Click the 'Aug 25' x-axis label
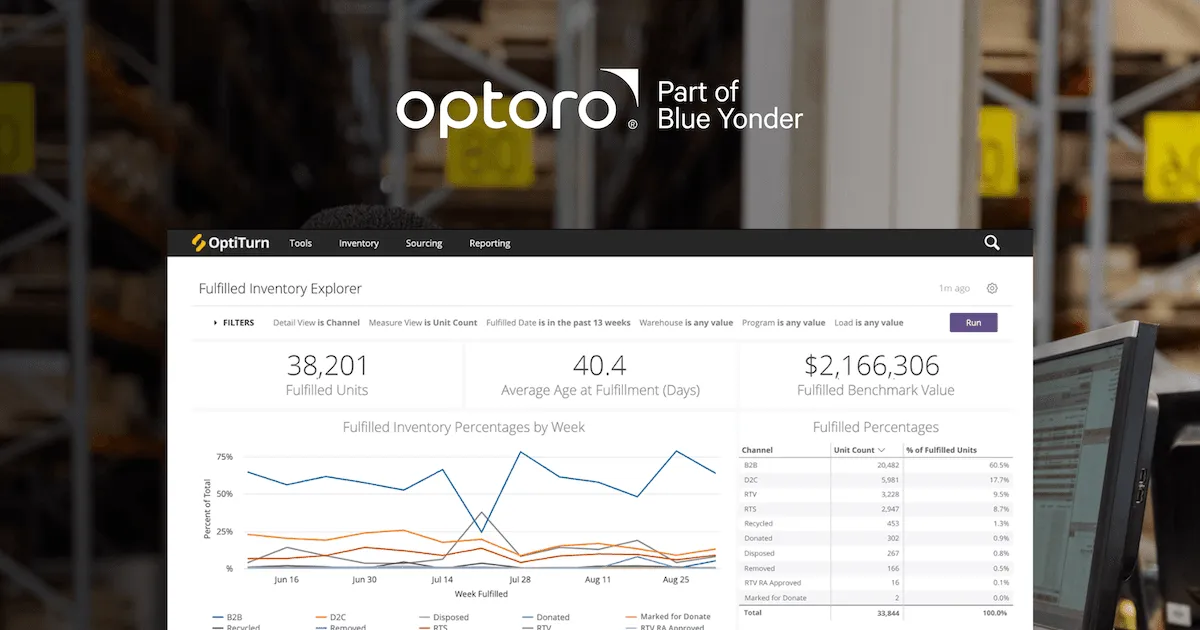Viewport: 1200px width, 630px height. pos(675,579)
